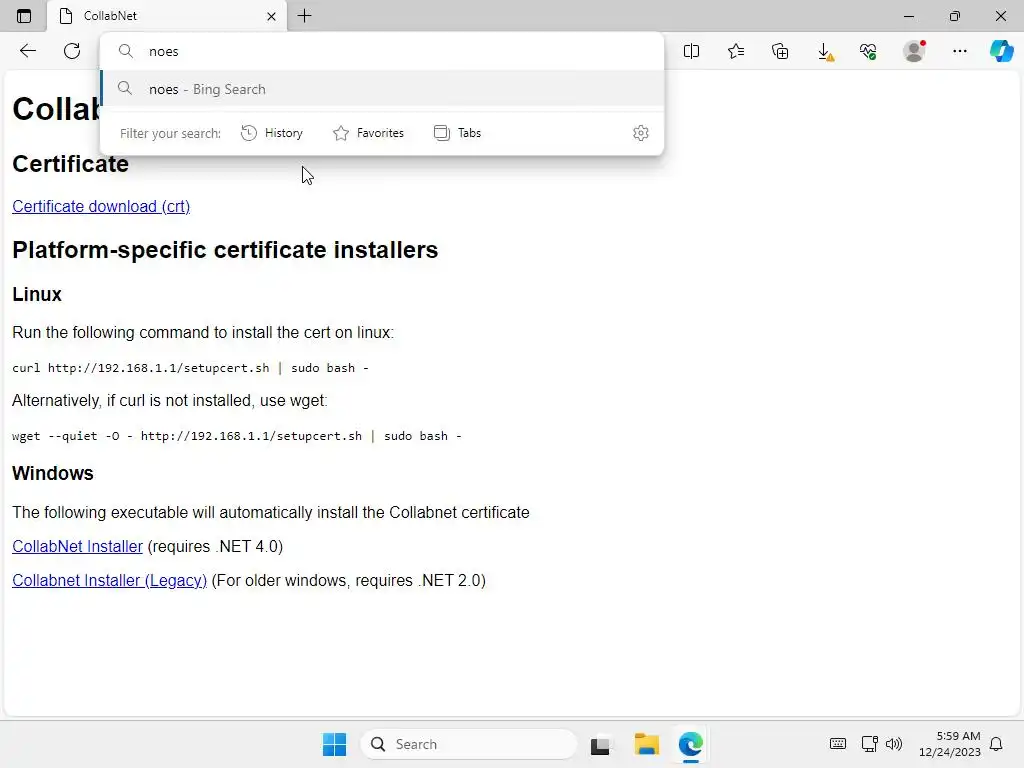Click the taskbar Search box
Screen dimensions: 1024x768
click(x=469, y=744)
